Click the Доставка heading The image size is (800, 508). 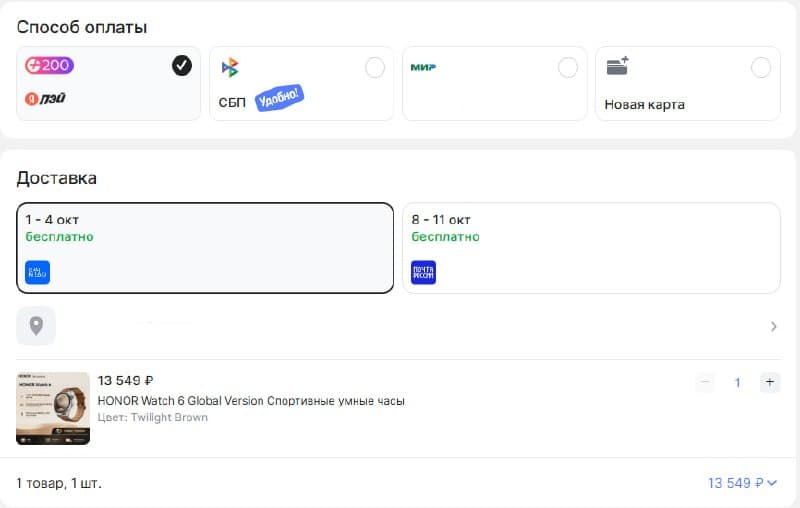[x=57, y=179]
